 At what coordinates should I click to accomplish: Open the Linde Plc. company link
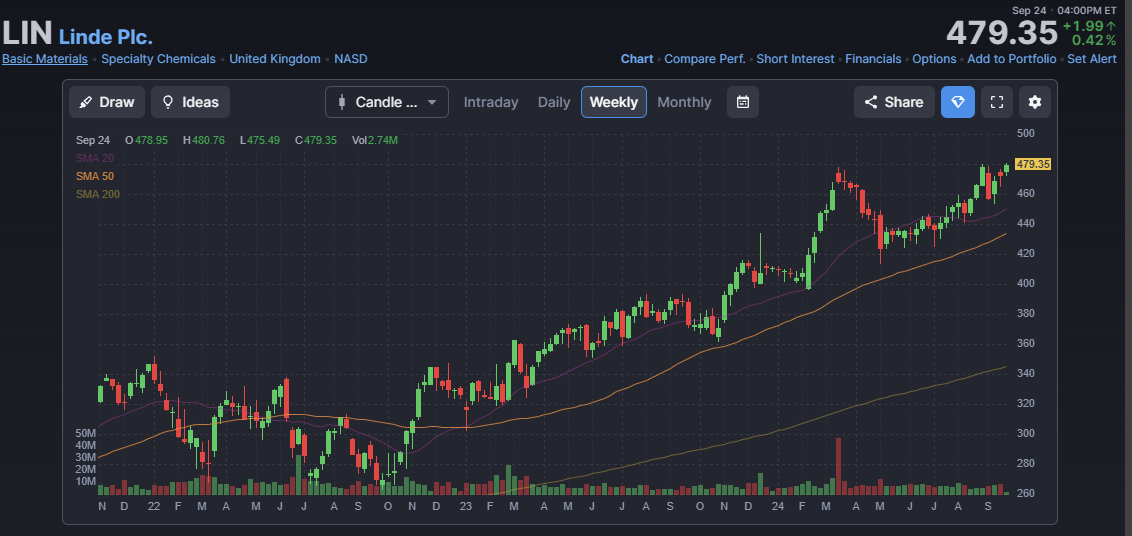pos(106,37)
